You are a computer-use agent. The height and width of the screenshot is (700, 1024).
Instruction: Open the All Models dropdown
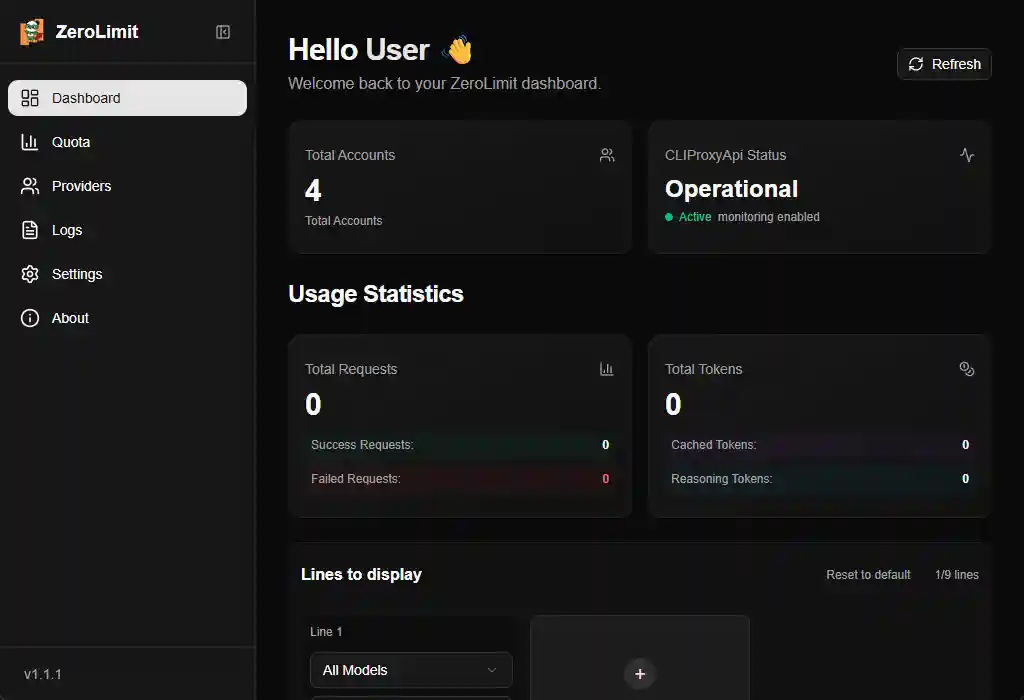pyautogui.click(x=410, y=670)
